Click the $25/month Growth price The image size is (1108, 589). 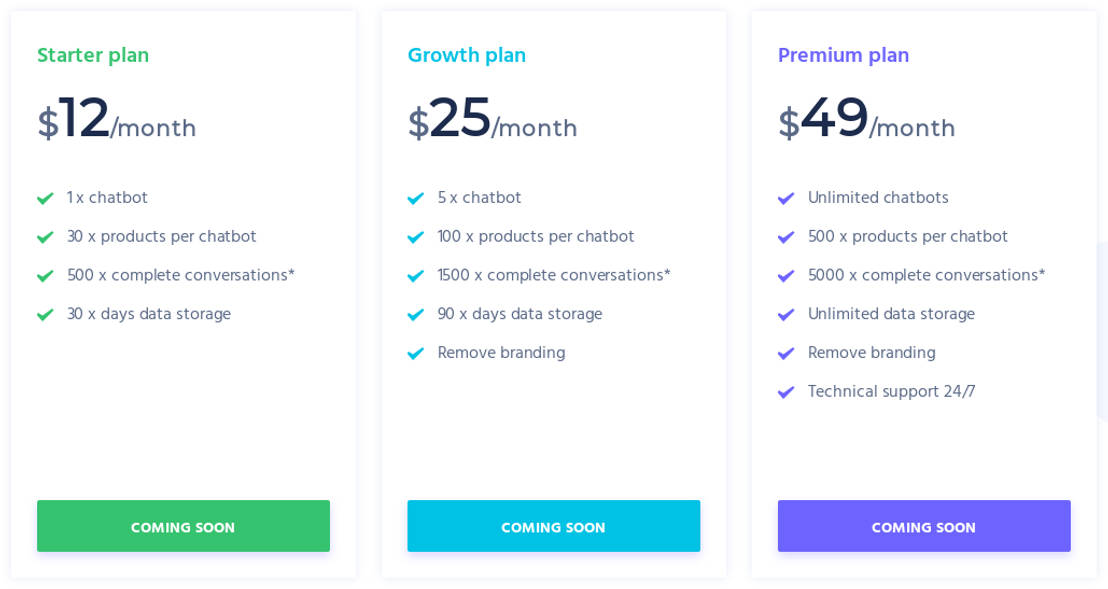tap(493, 121)
